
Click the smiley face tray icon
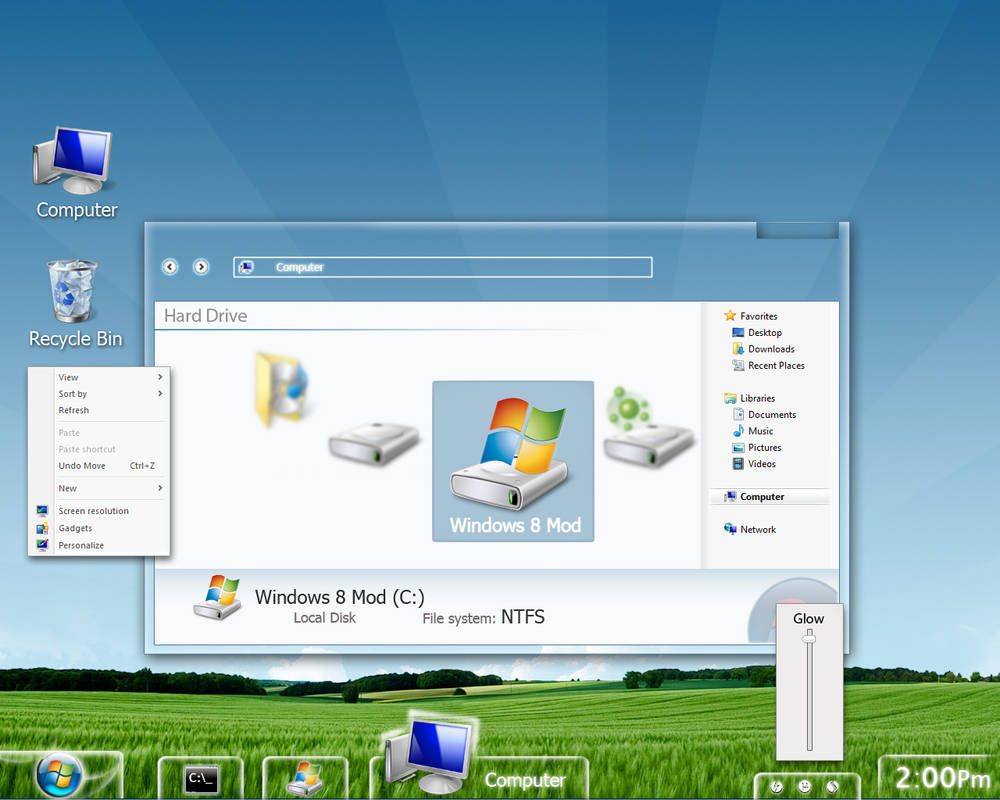(805, 786)
